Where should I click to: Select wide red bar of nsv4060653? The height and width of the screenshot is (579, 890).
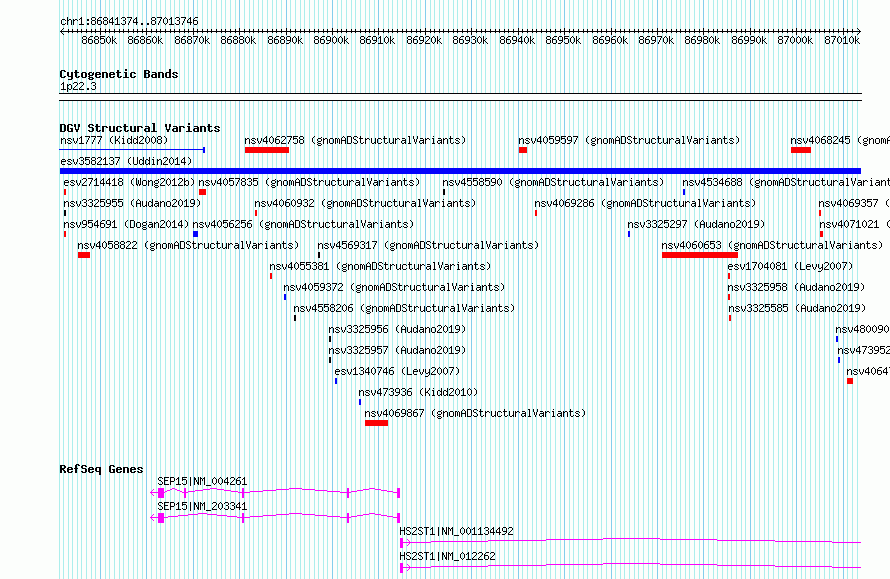click(700, 255)
